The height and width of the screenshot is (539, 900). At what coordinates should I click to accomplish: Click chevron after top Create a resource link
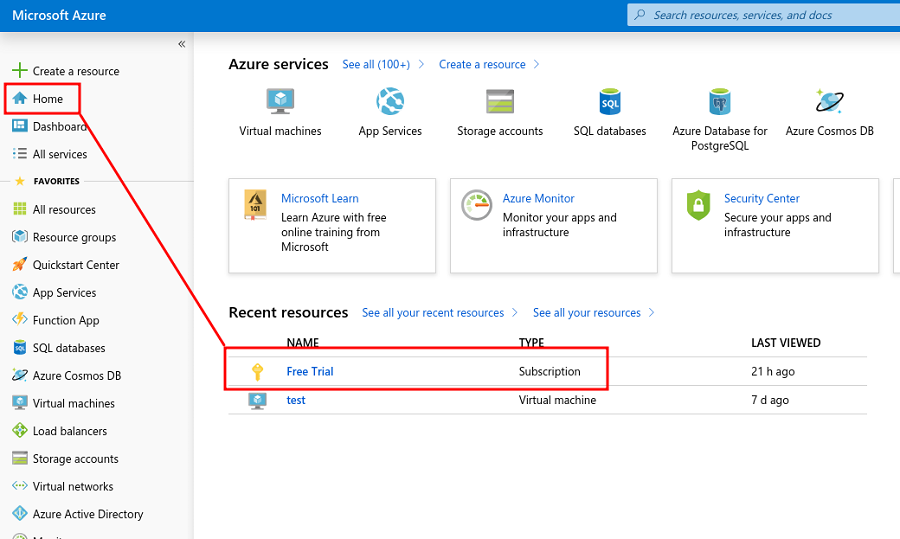tap(537, 64)
